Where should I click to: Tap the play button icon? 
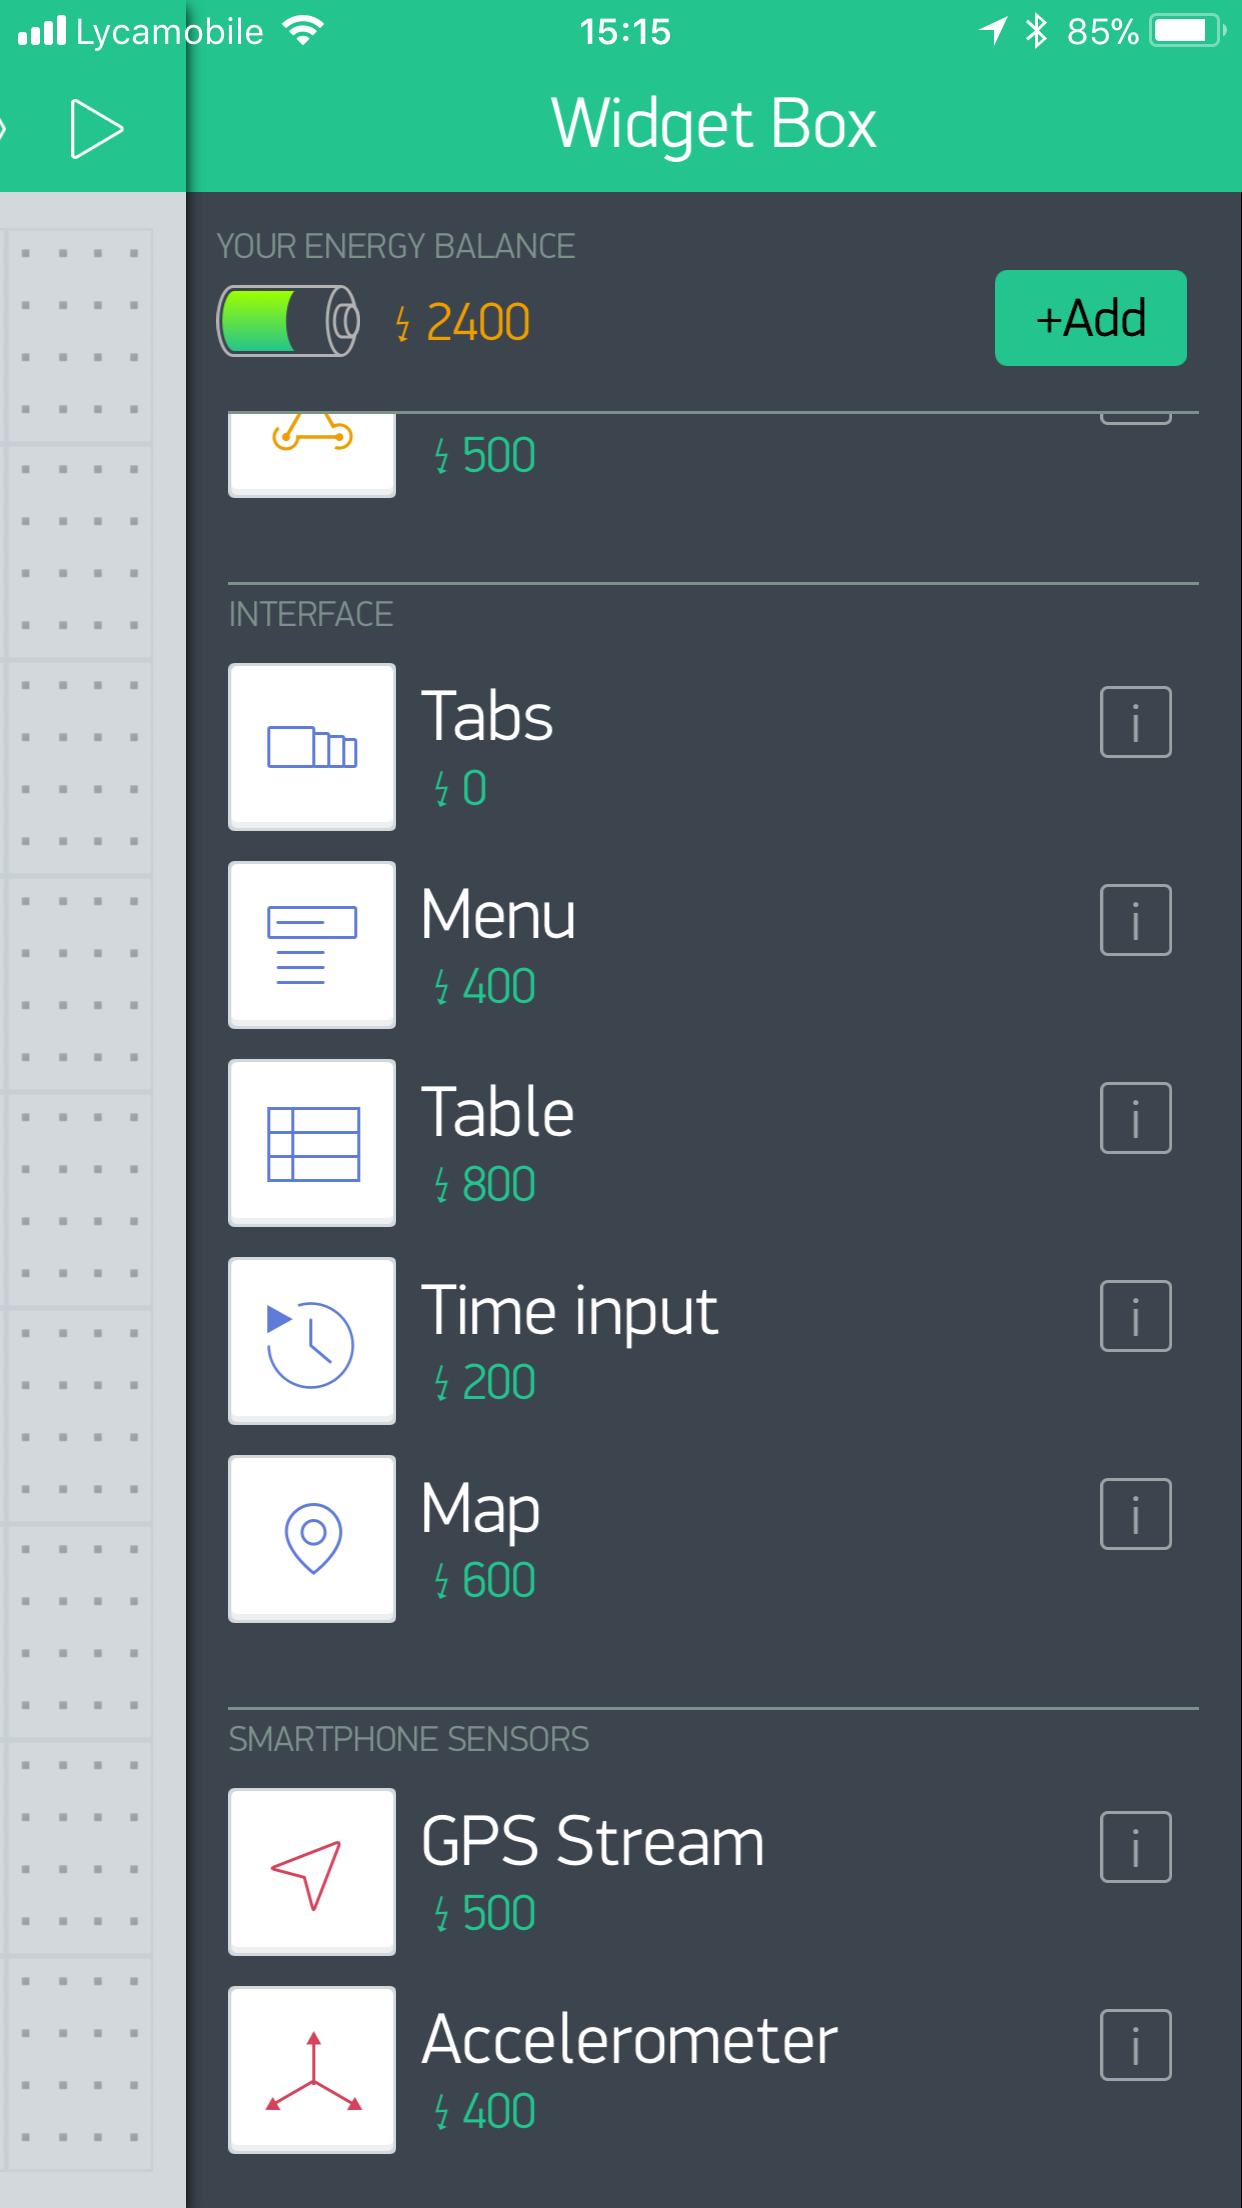pyautogui.click(x=96, y=129)
